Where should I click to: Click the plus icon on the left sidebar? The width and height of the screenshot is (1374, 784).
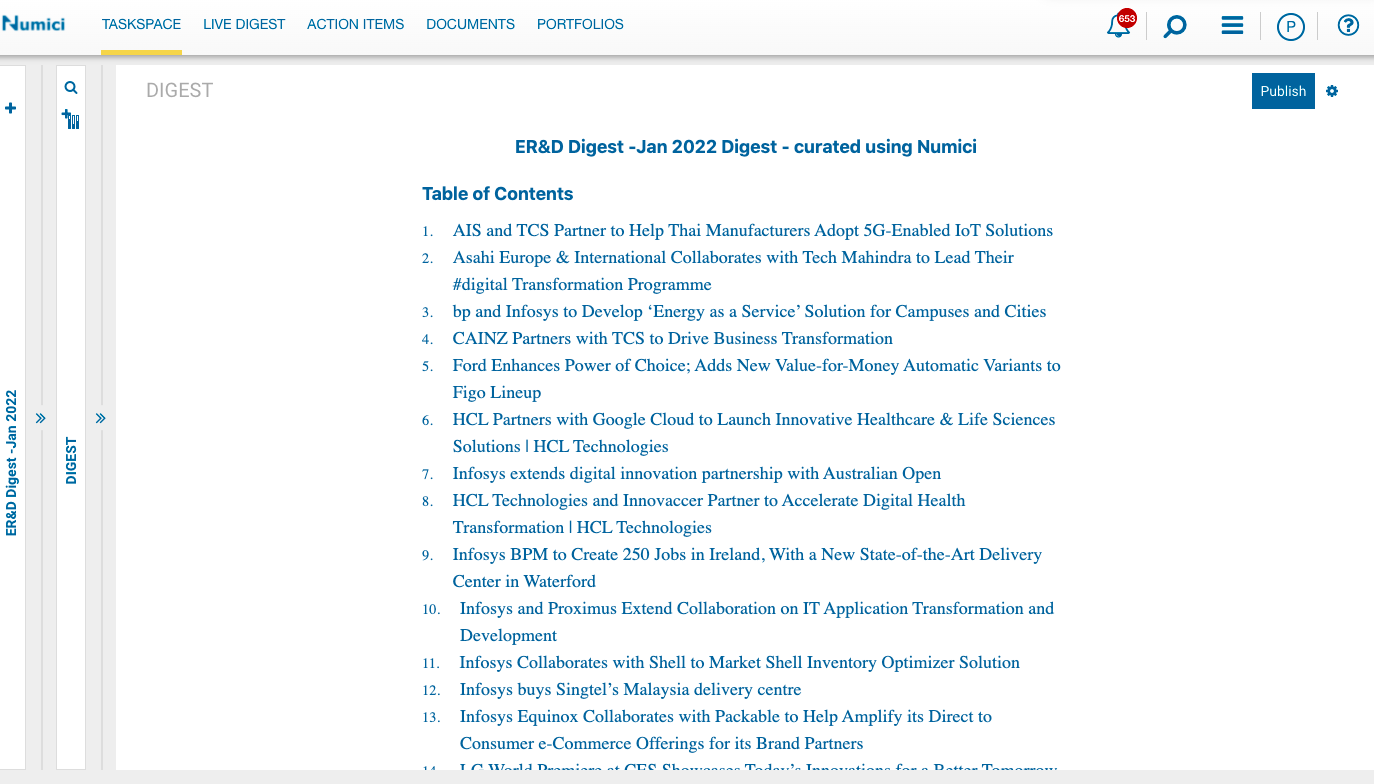point(11,108)
